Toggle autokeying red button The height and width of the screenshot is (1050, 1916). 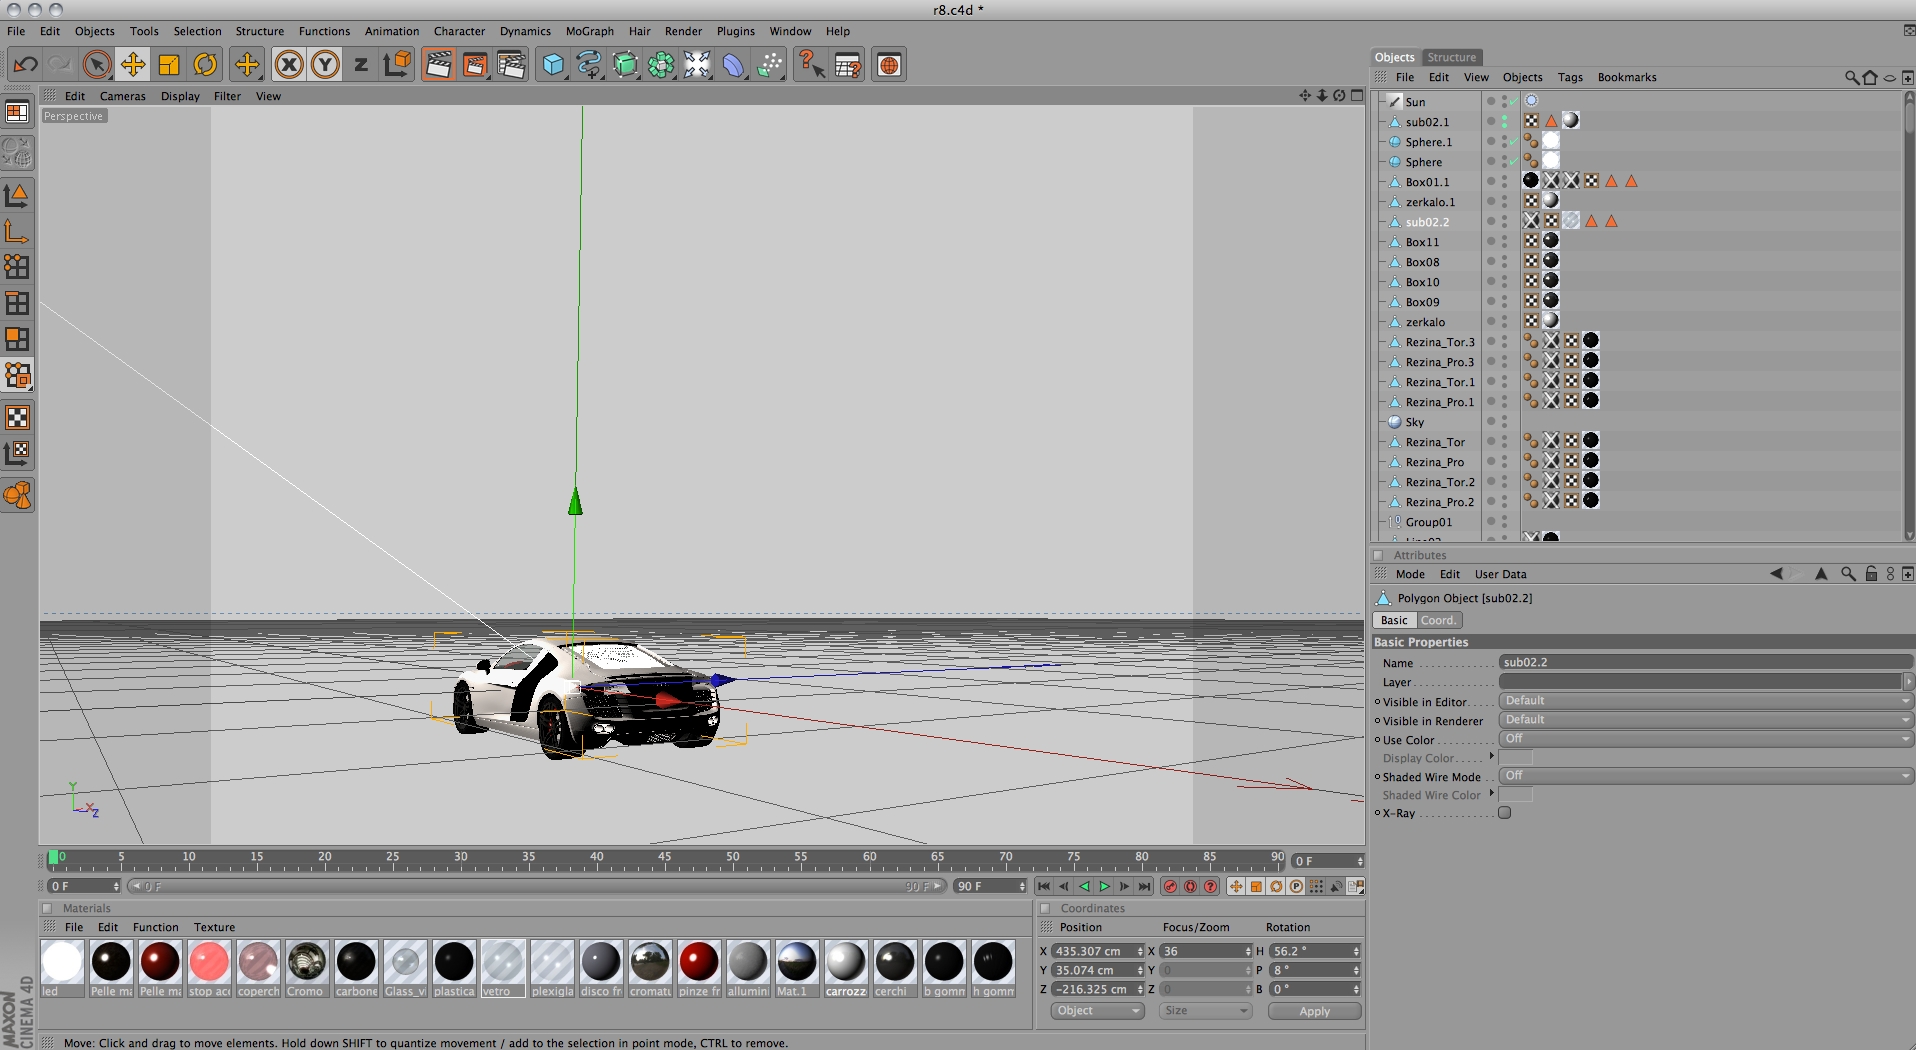point(1190,887)
